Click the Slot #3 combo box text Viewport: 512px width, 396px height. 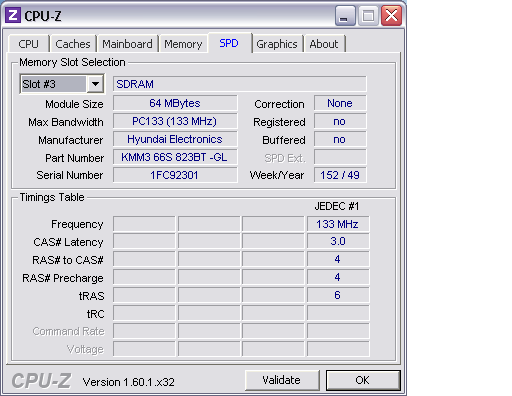[x=53, y=84]
